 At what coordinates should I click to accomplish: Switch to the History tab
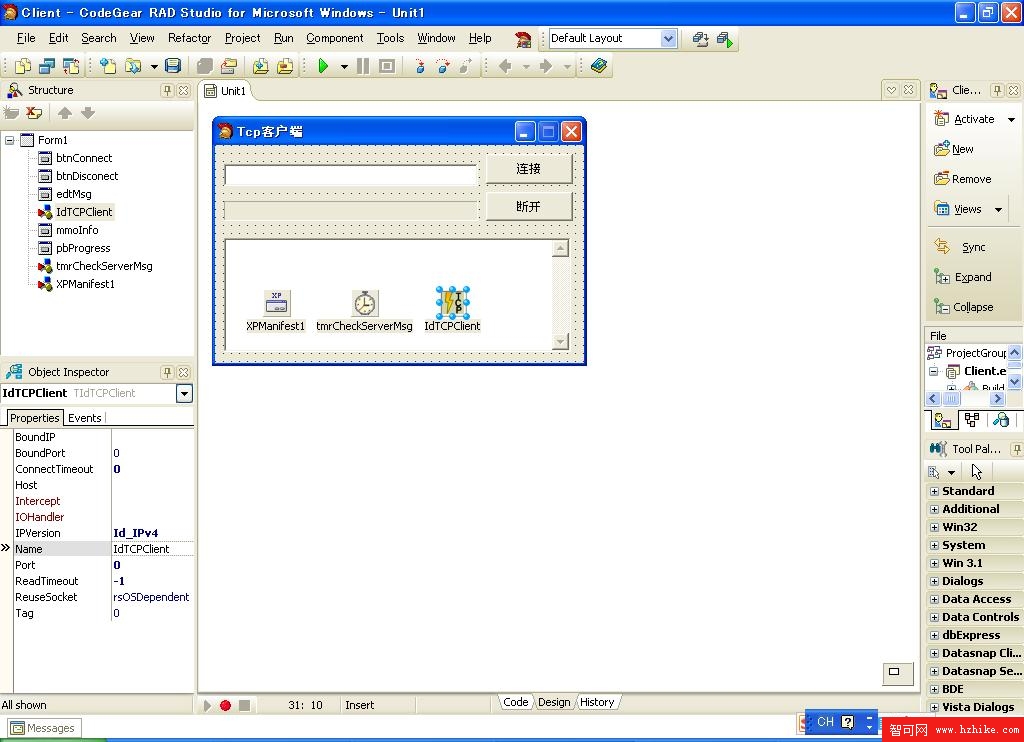click(x=597, y=702)
